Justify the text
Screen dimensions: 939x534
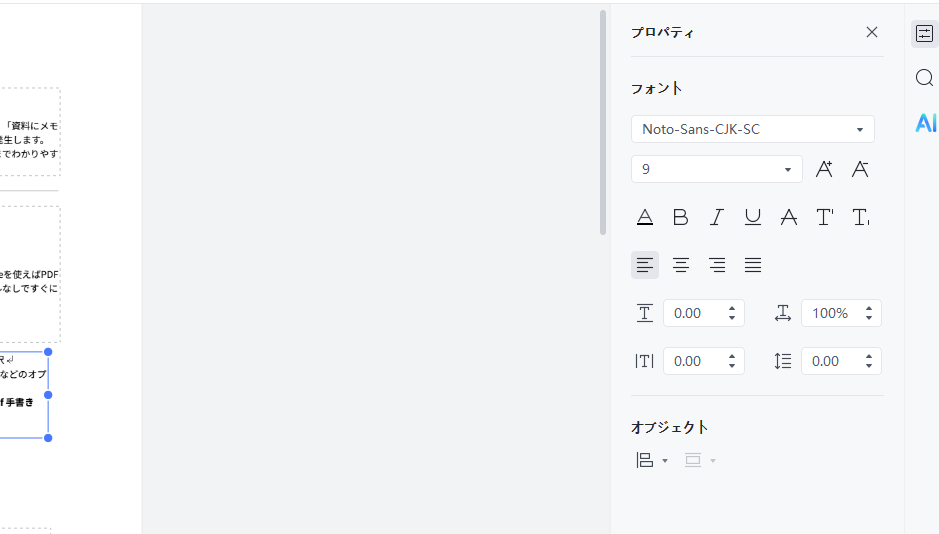click(x=752, y=265)
